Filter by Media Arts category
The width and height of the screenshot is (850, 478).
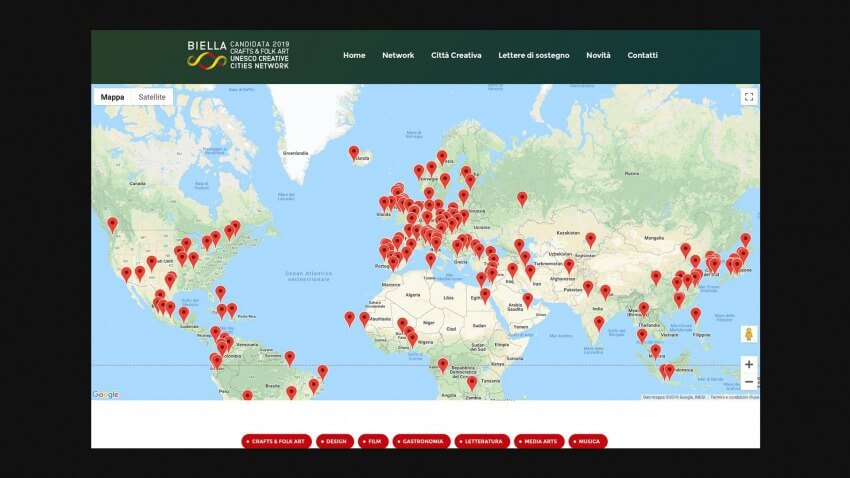(x=539, y=441)
